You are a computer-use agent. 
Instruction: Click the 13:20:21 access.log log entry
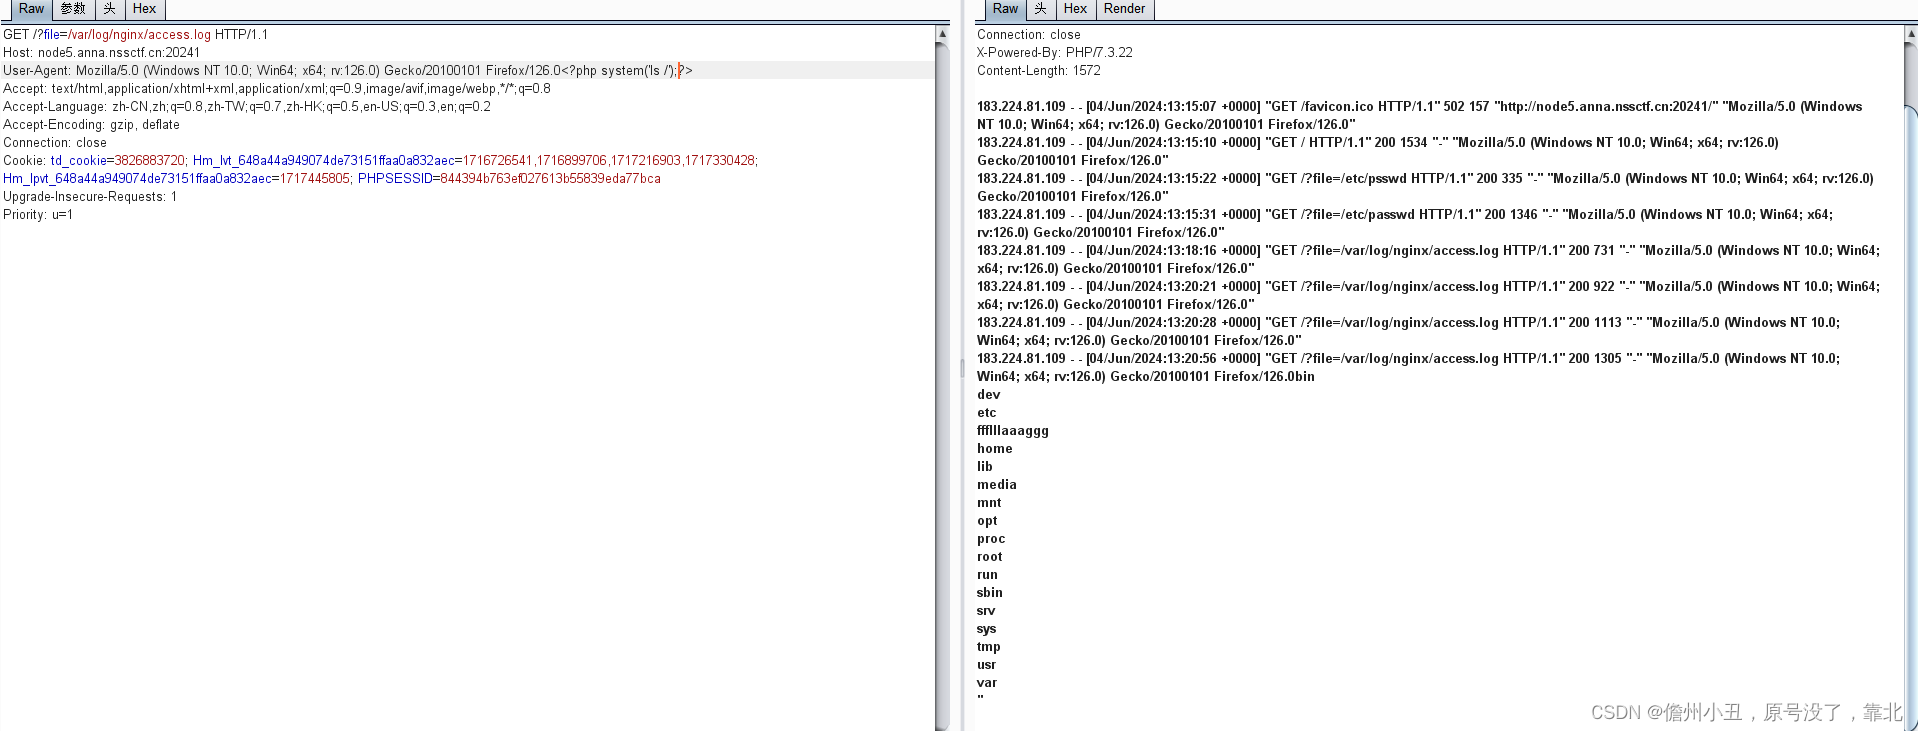[1428, 295]
